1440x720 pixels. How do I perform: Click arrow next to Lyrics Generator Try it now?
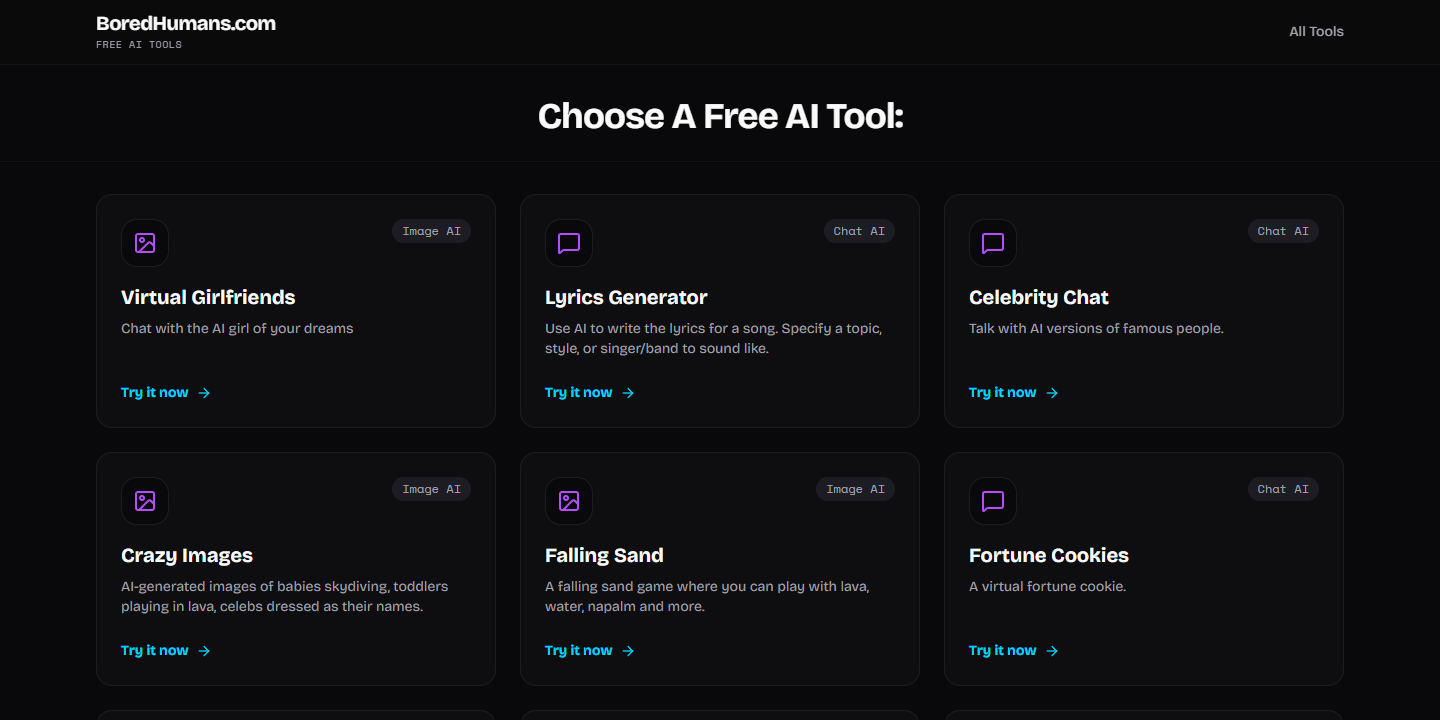(628, 393)
